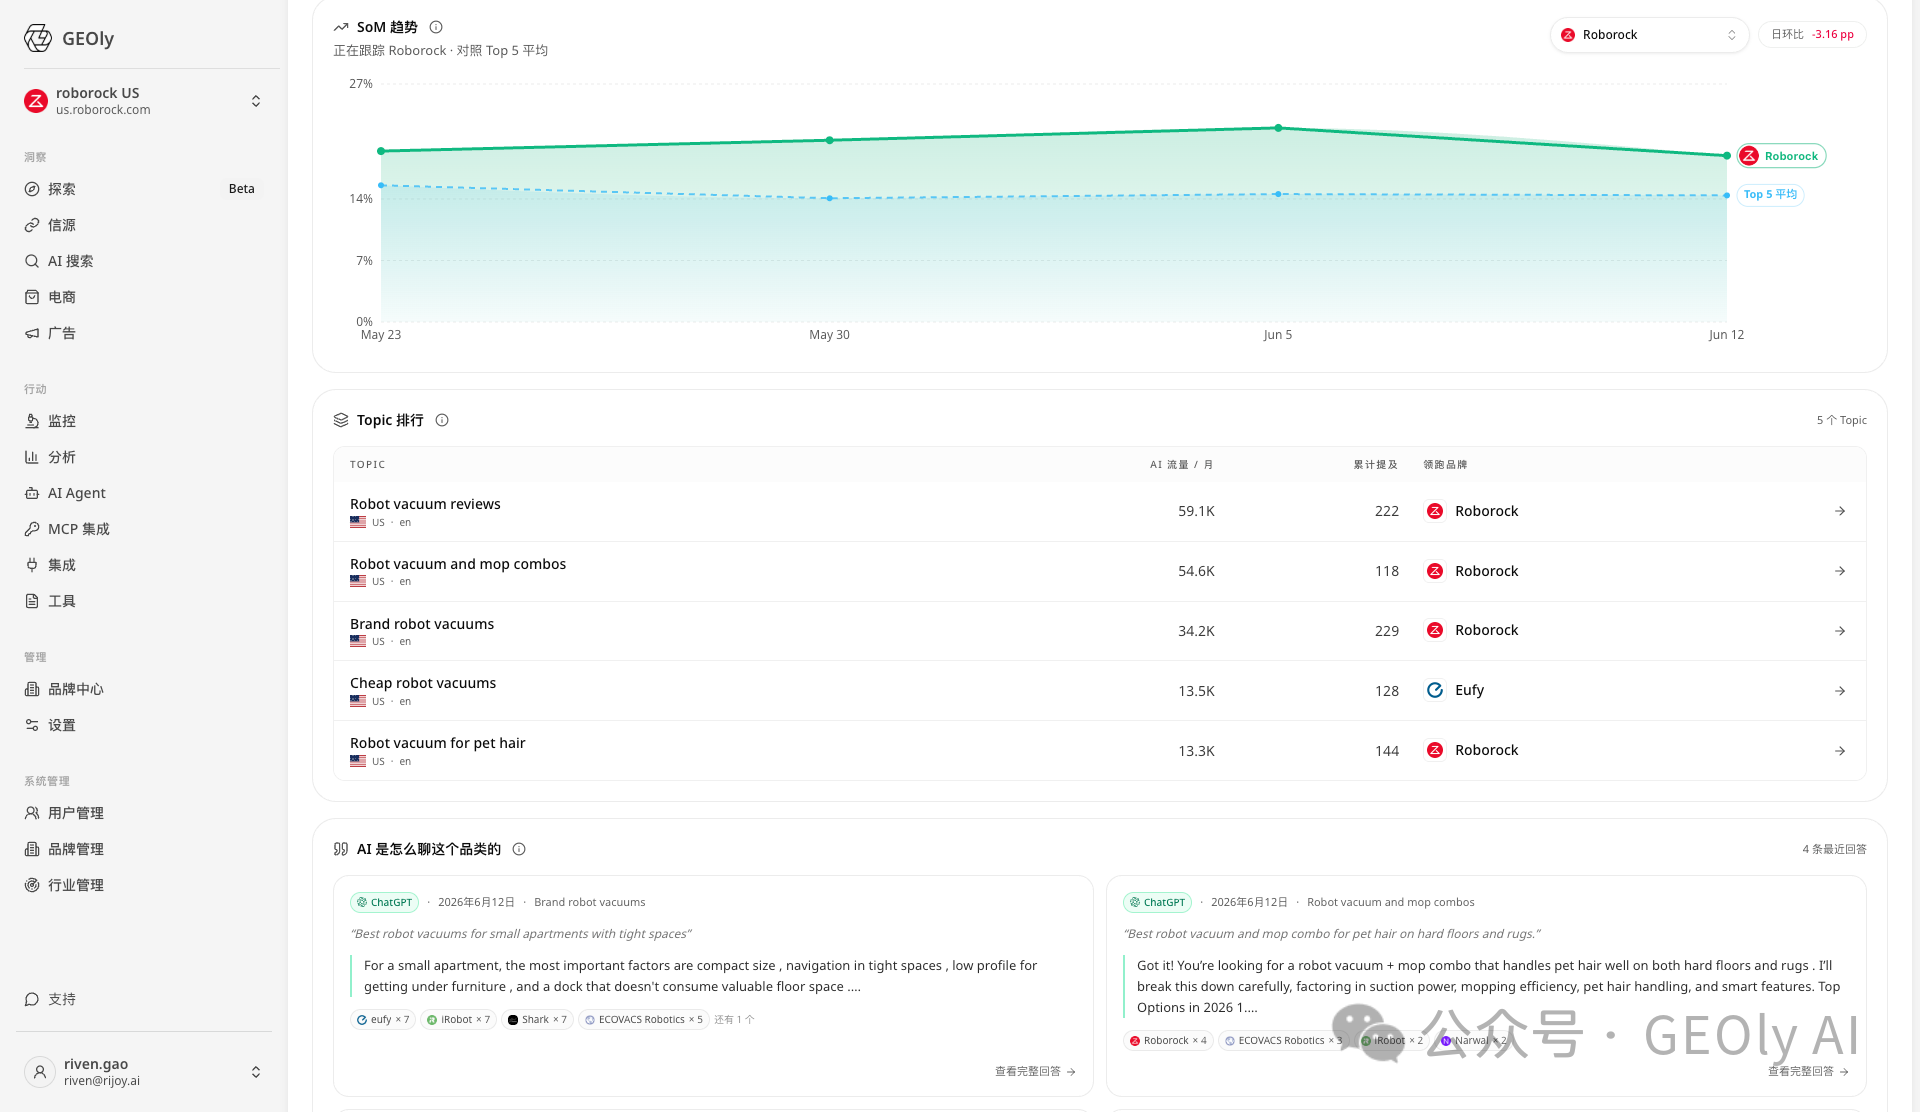Click the 领跑品牌 column header
1920x1112 pixels.
(x=1445, y=465)
